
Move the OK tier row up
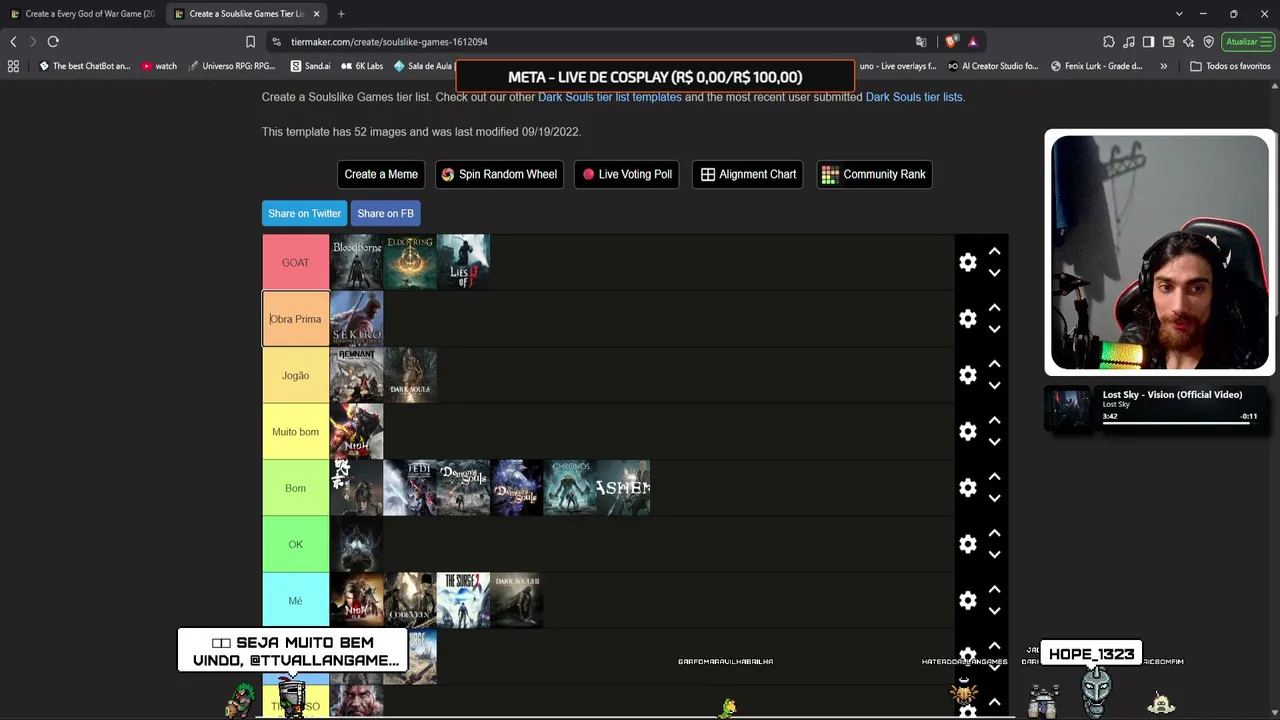pos(994,534)
